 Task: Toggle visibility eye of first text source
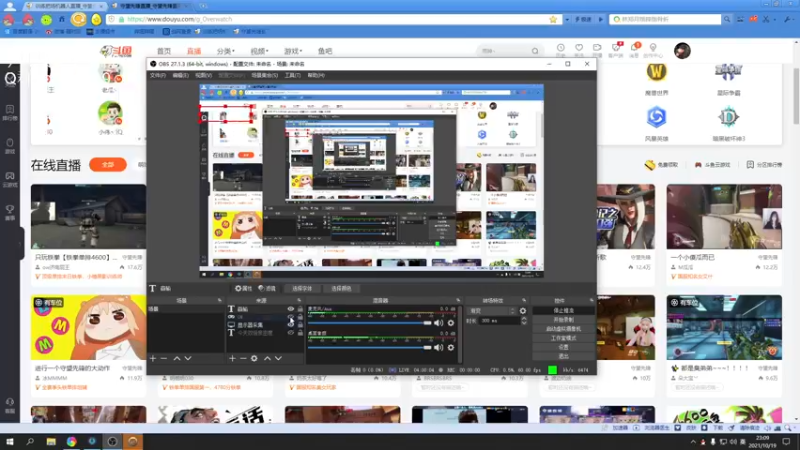tap(291, 309)
